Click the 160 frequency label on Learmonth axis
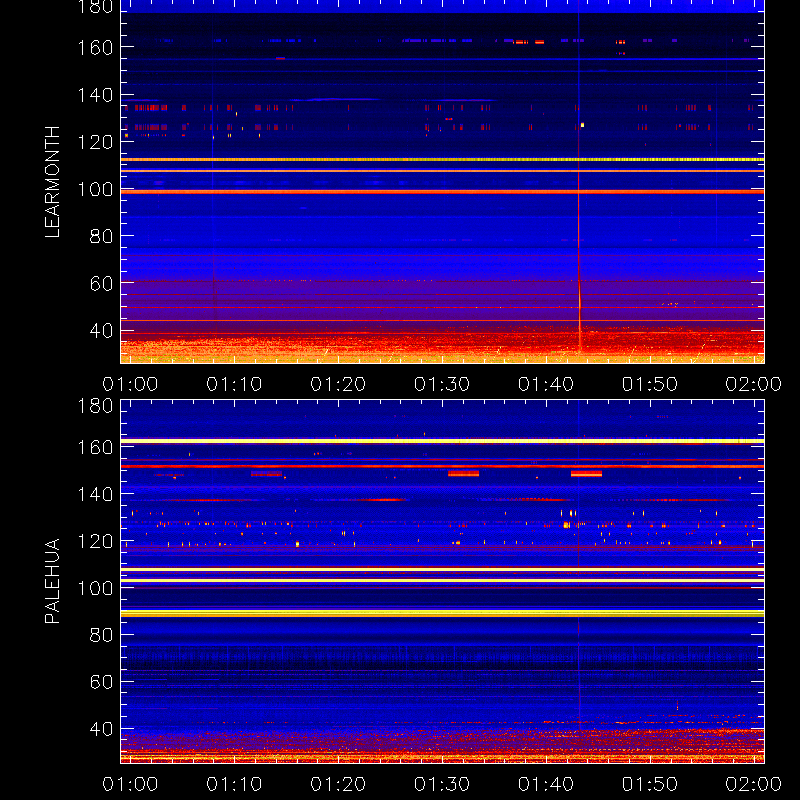The width and height of the screenshot is (800, 800). click(95, 48)
